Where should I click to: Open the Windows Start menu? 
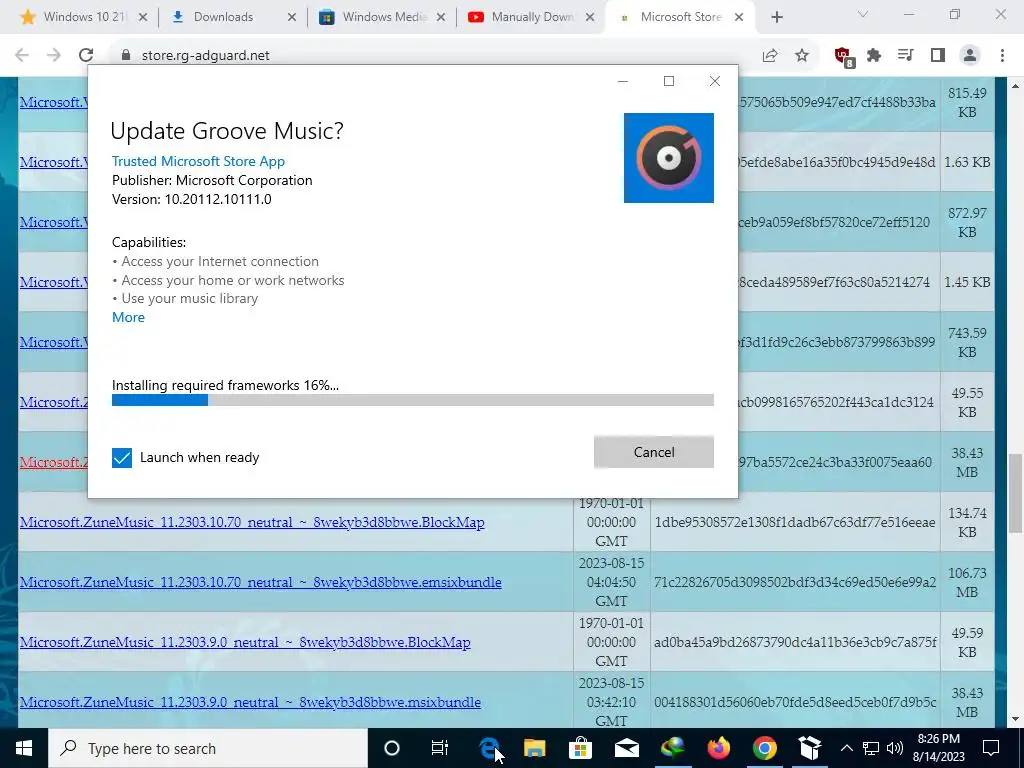tap(24, 748)
